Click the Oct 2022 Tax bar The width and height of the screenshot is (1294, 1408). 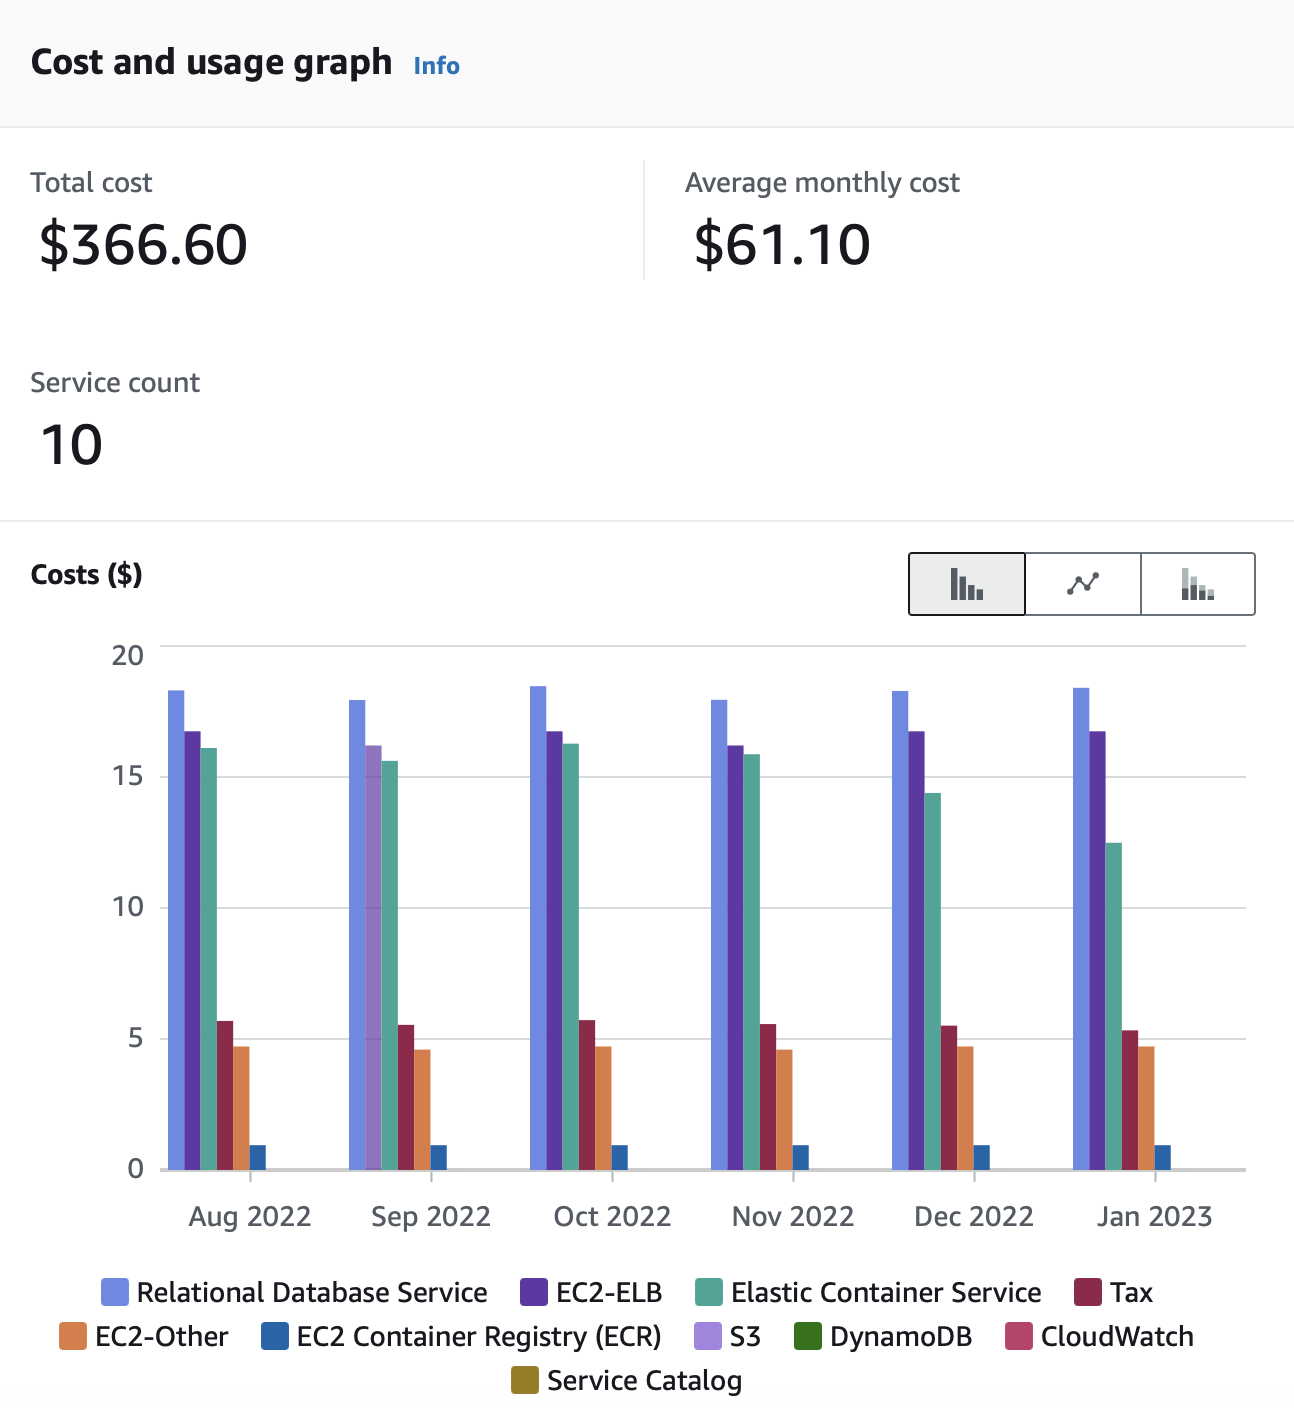point(587,1095)
